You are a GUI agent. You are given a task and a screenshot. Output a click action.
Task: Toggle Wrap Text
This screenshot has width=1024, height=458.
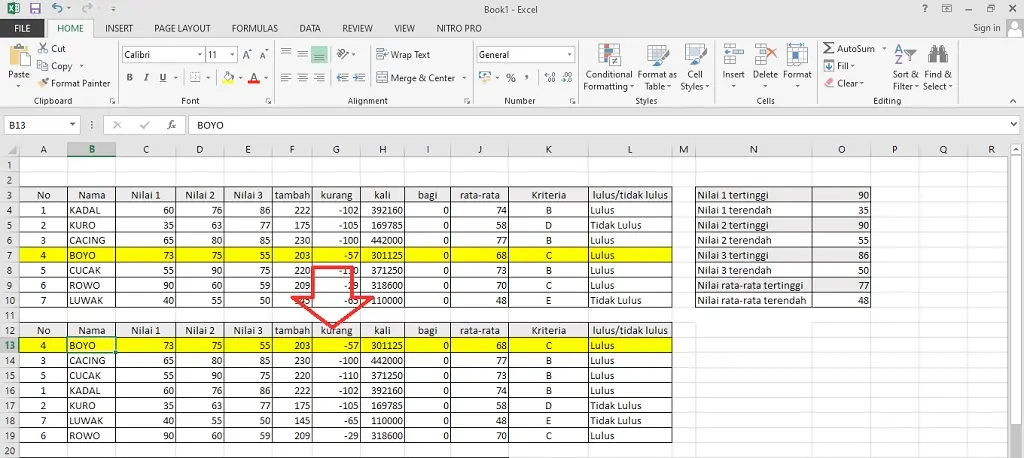(403, 55)
